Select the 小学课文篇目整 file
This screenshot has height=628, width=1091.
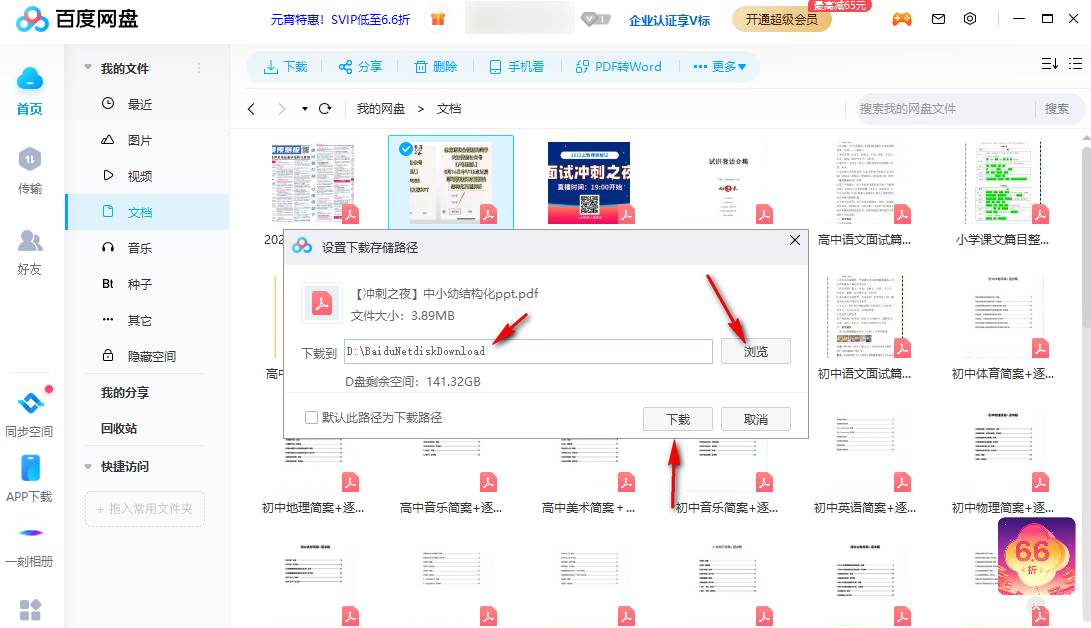point(1002,193)
